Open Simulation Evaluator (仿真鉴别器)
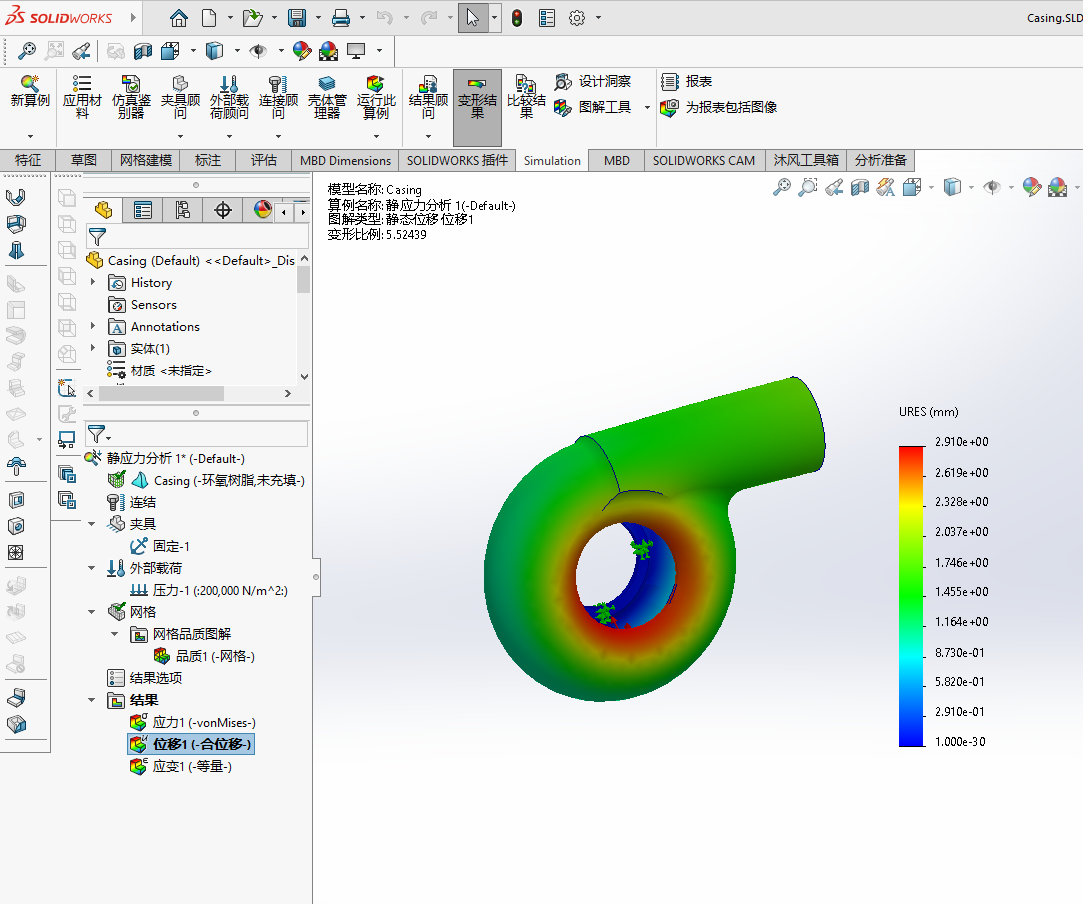Screen dimensions: 1083x904 coord(131,97)
